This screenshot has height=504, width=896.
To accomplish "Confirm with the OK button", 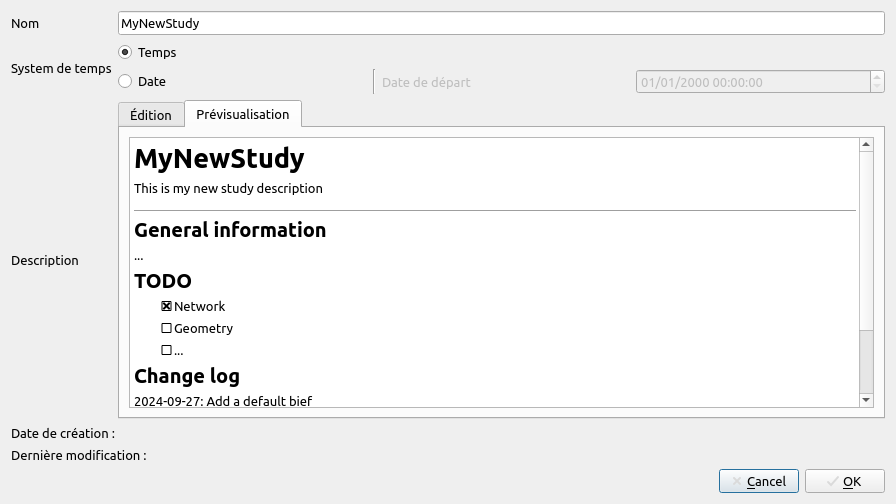I will coord(844,481).
